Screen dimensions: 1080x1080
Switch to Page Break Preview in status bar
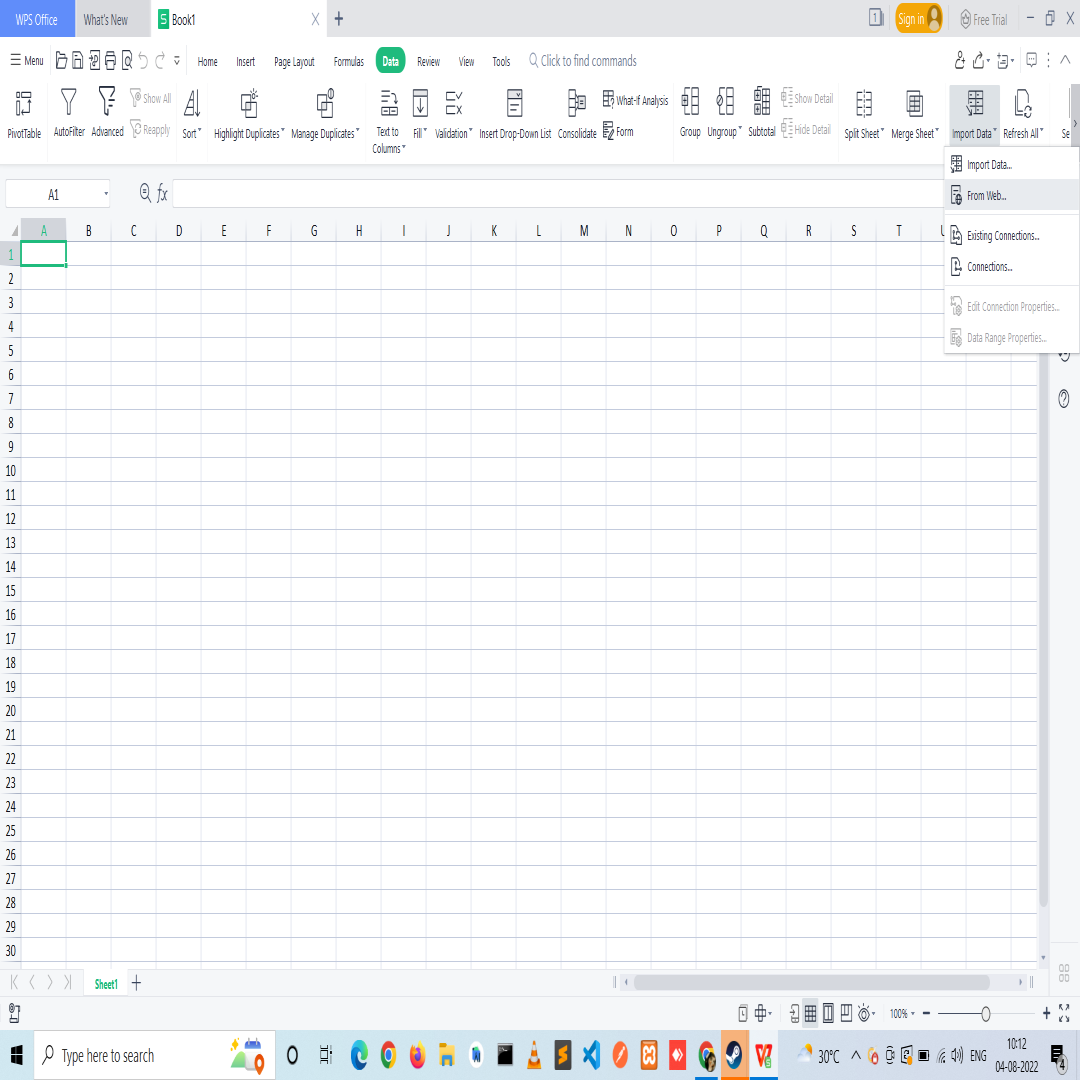click(x=846, y=1013)
